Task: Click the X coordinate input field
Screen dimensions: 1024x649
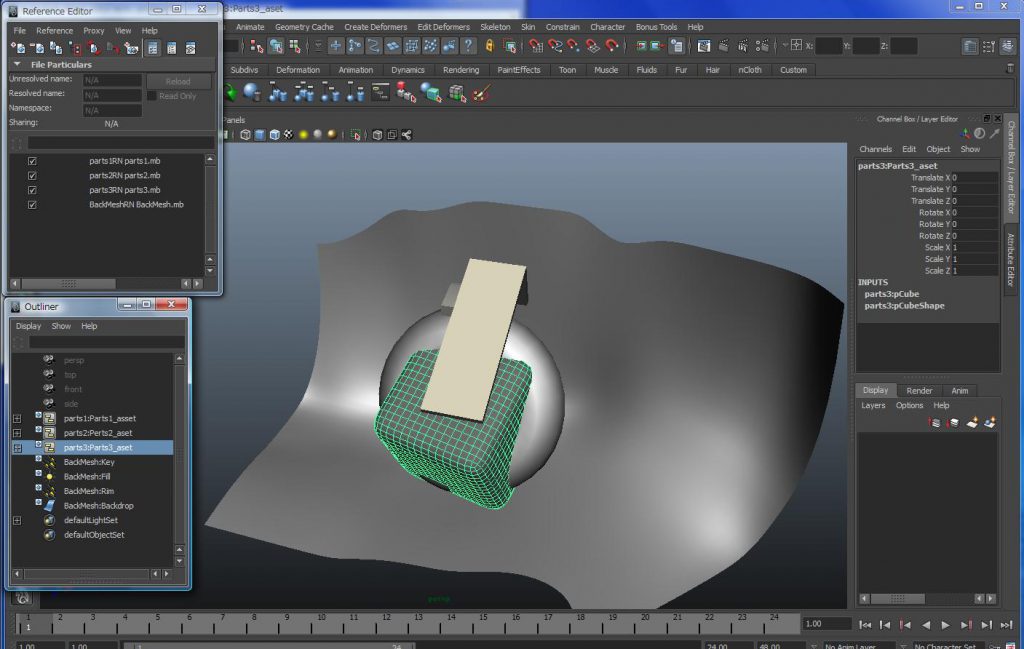Action: click(829, 46)
